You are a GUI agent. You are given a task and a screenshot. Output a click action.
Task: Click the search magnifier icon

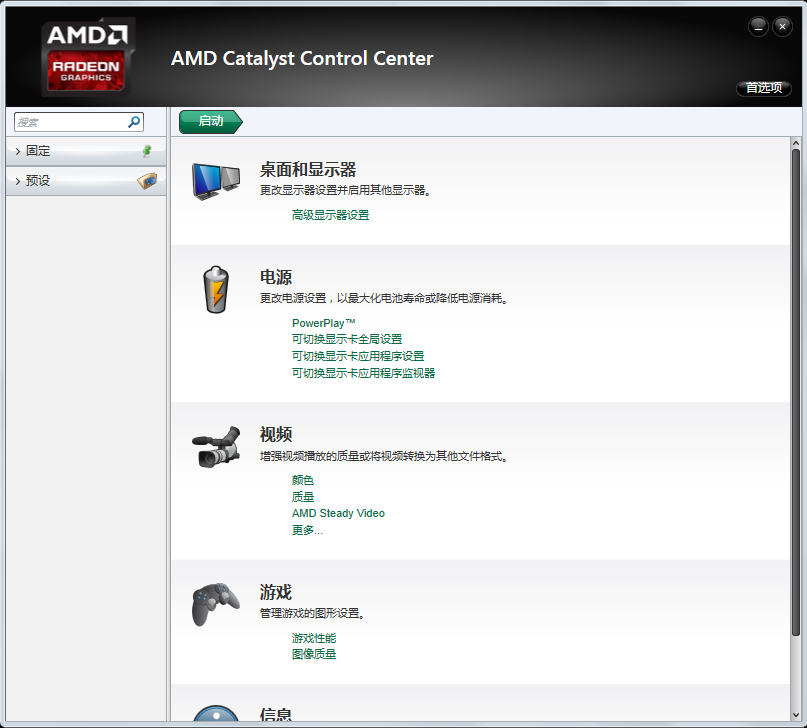click(x=134, y=122)
